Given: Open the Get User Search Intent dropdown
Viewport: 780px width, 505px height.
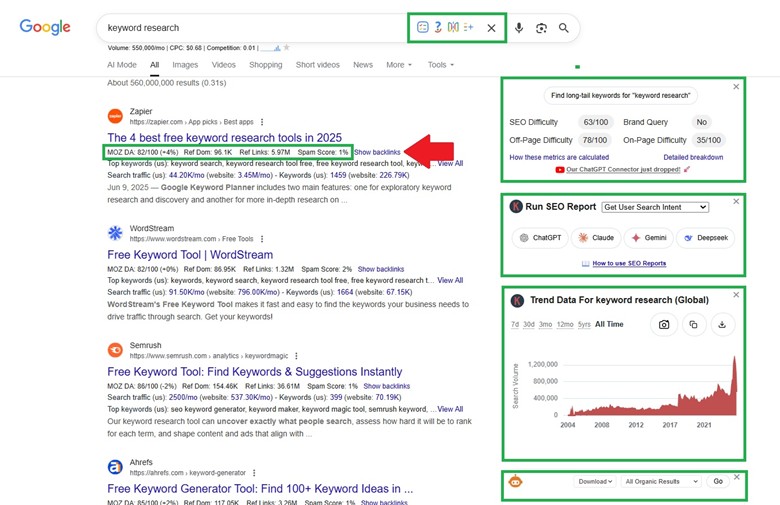Looking at the screenshot, I should 655,207.
